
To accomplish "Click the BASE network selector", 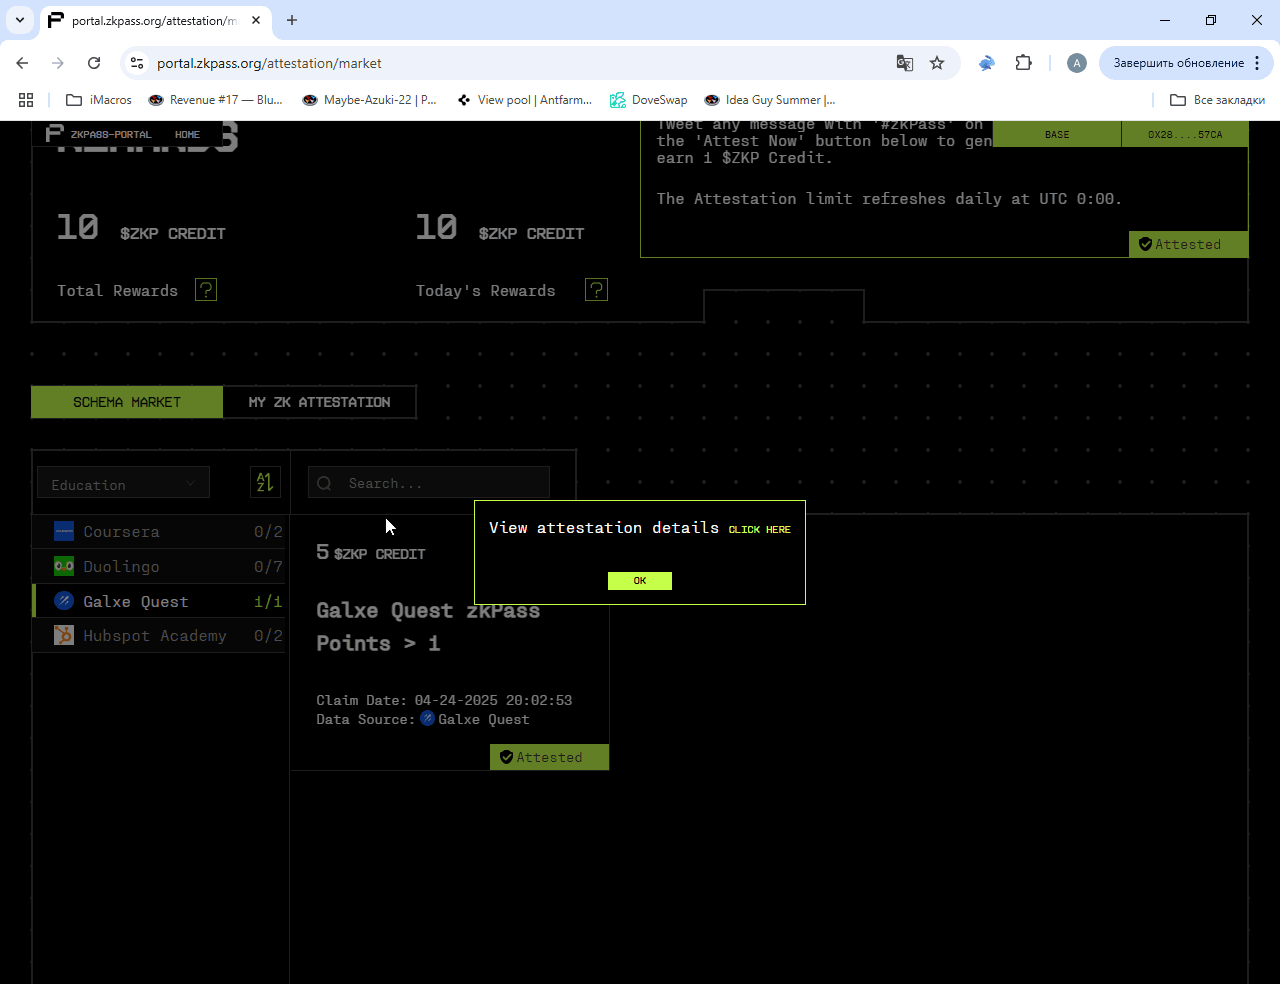I will coord(1057,134).
